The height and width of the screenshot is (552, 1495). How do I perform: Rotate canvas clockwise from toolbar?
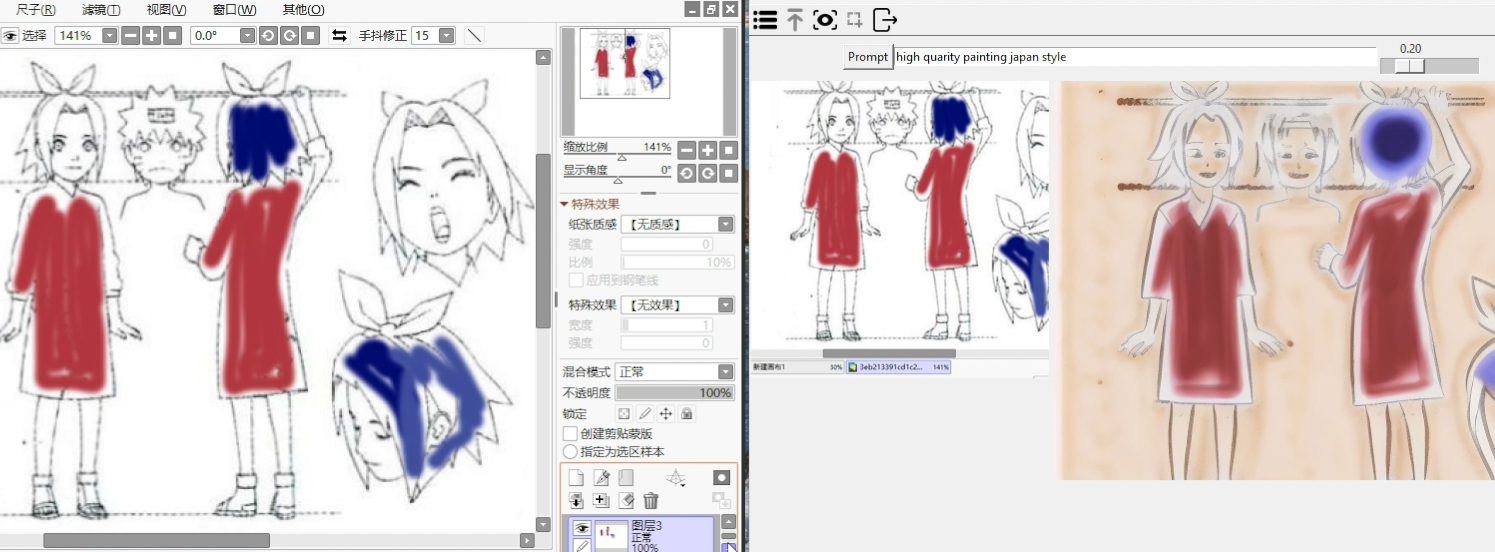pos(289,36)
